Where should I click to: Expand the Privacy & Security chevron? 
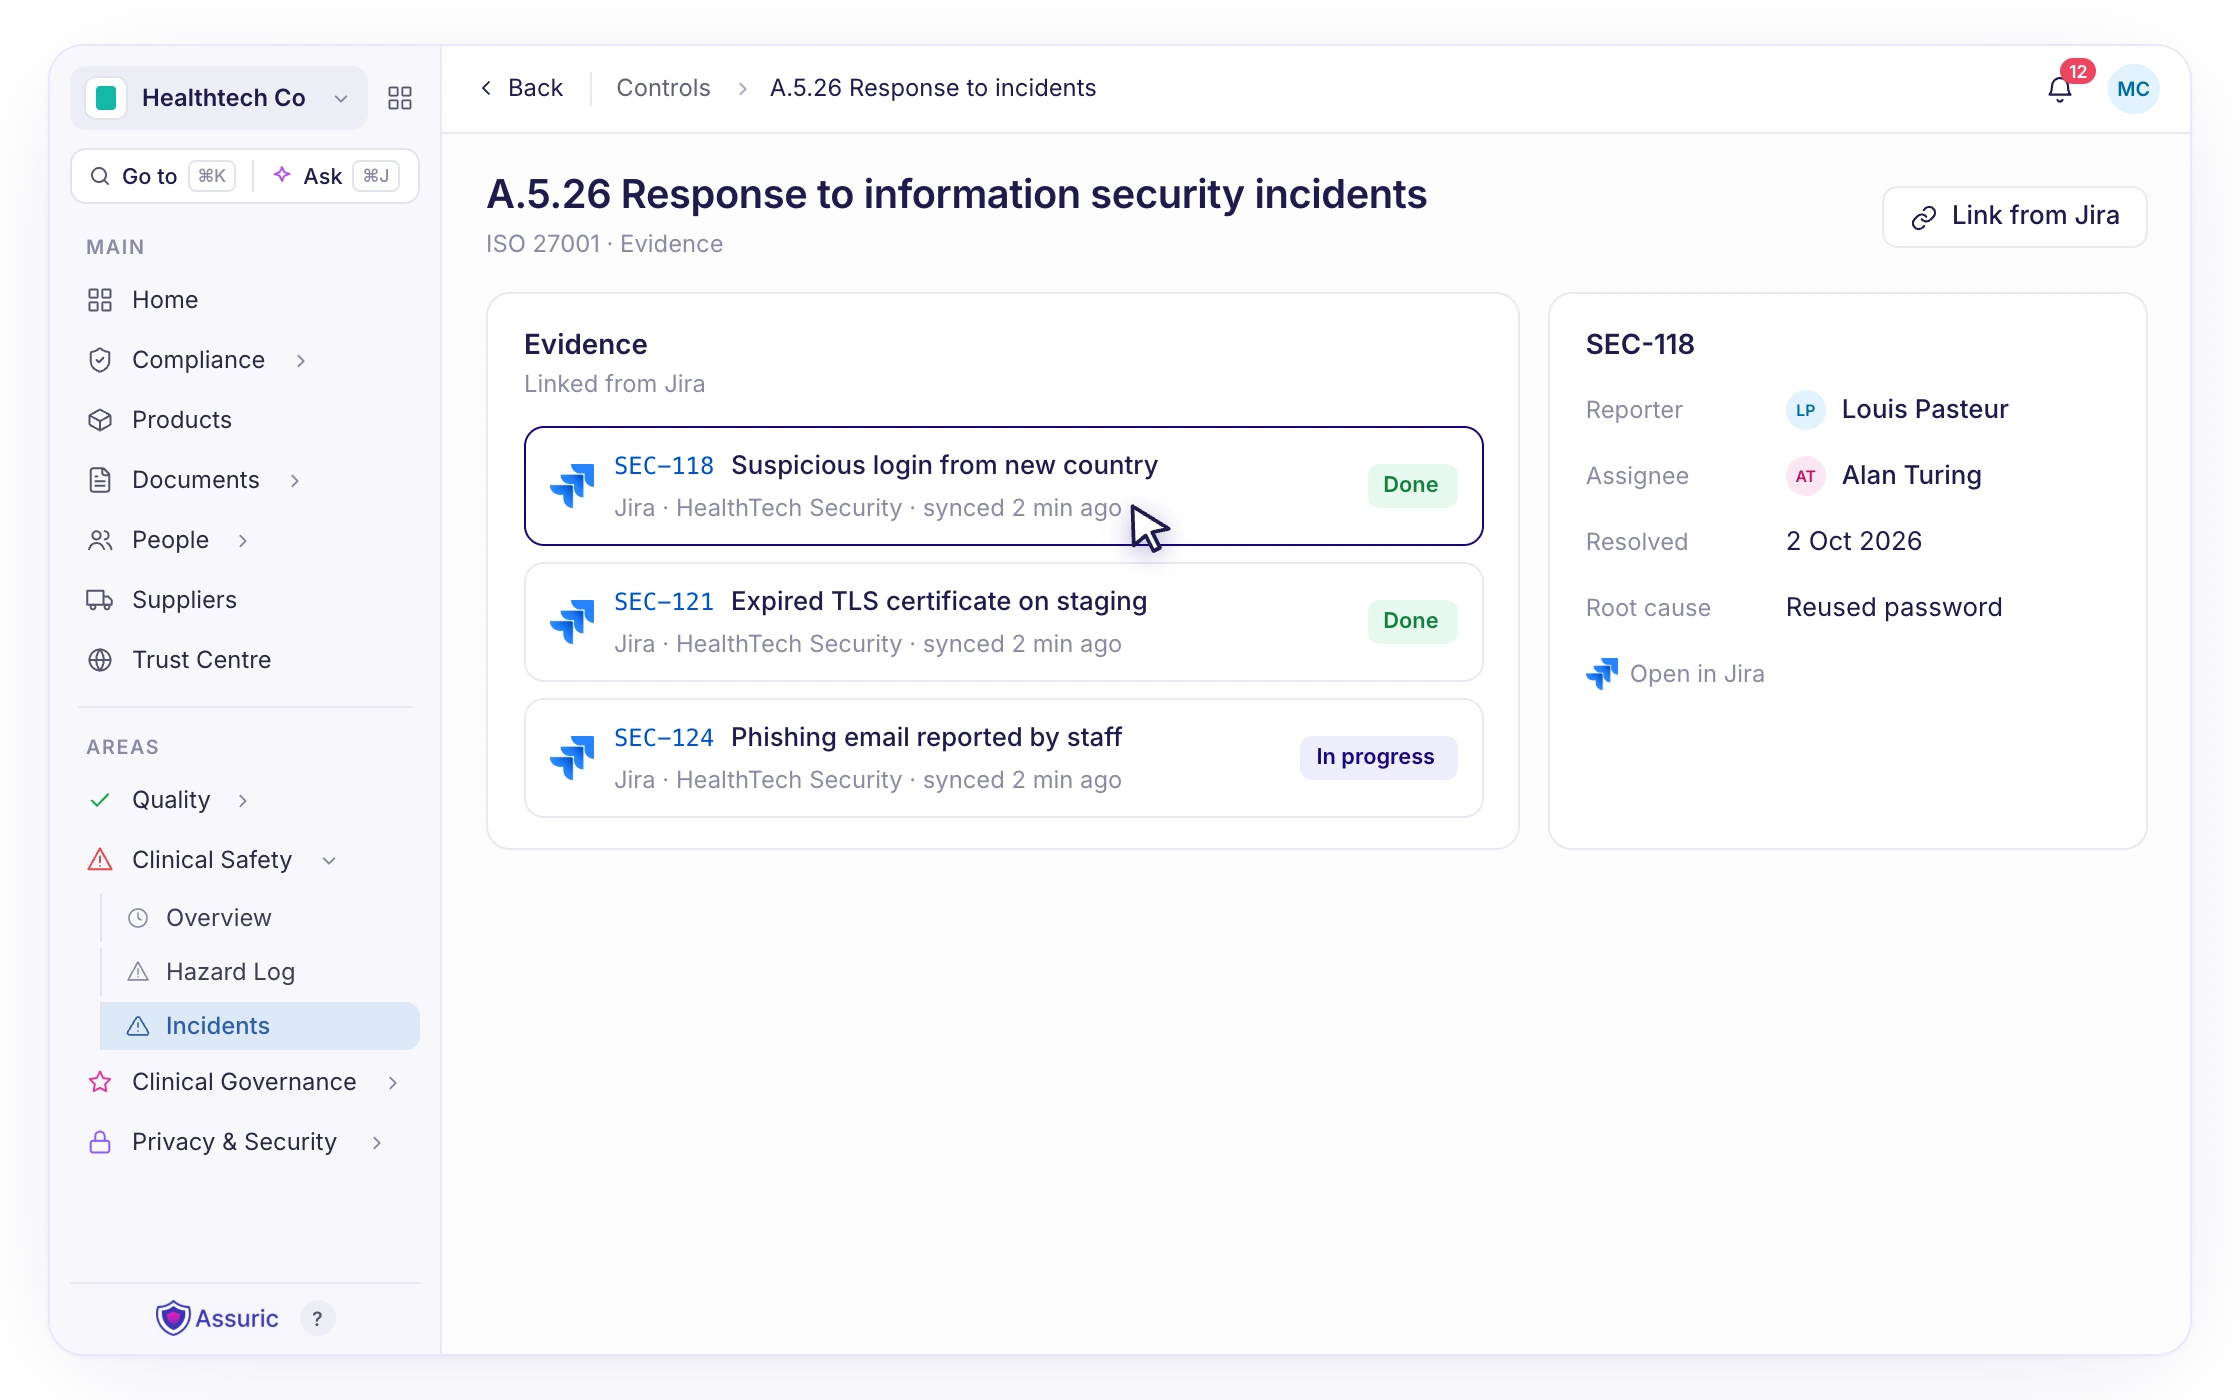pyautogui.click(x=377, y=1142)
